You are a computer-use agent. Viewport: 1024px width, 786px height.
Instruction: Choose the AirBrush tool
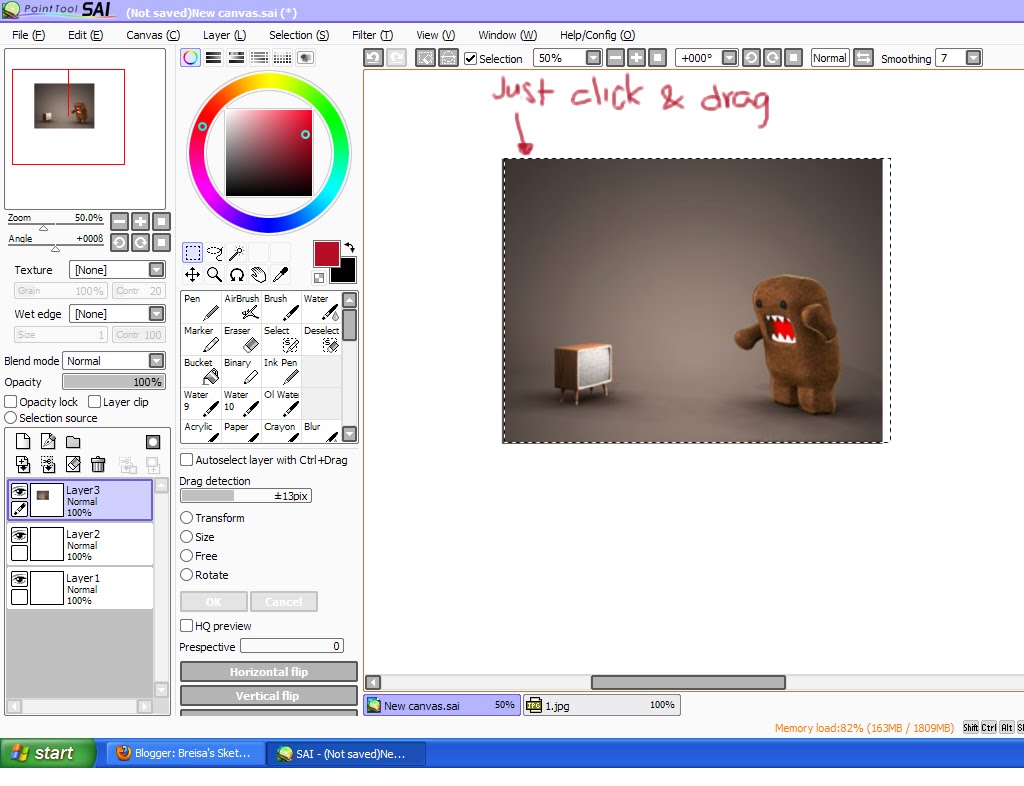(x=242, y=307)
